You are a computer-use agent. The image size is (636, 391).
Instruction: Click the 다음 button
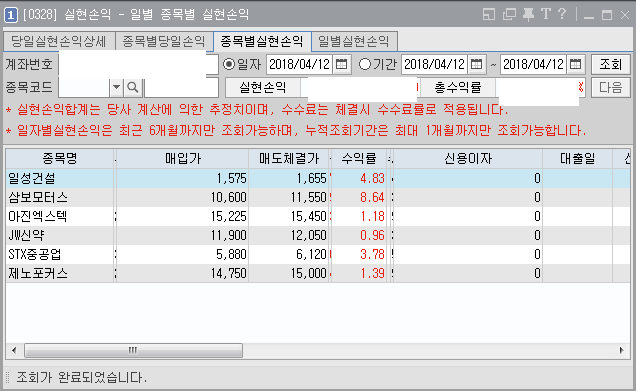(610, 87)
